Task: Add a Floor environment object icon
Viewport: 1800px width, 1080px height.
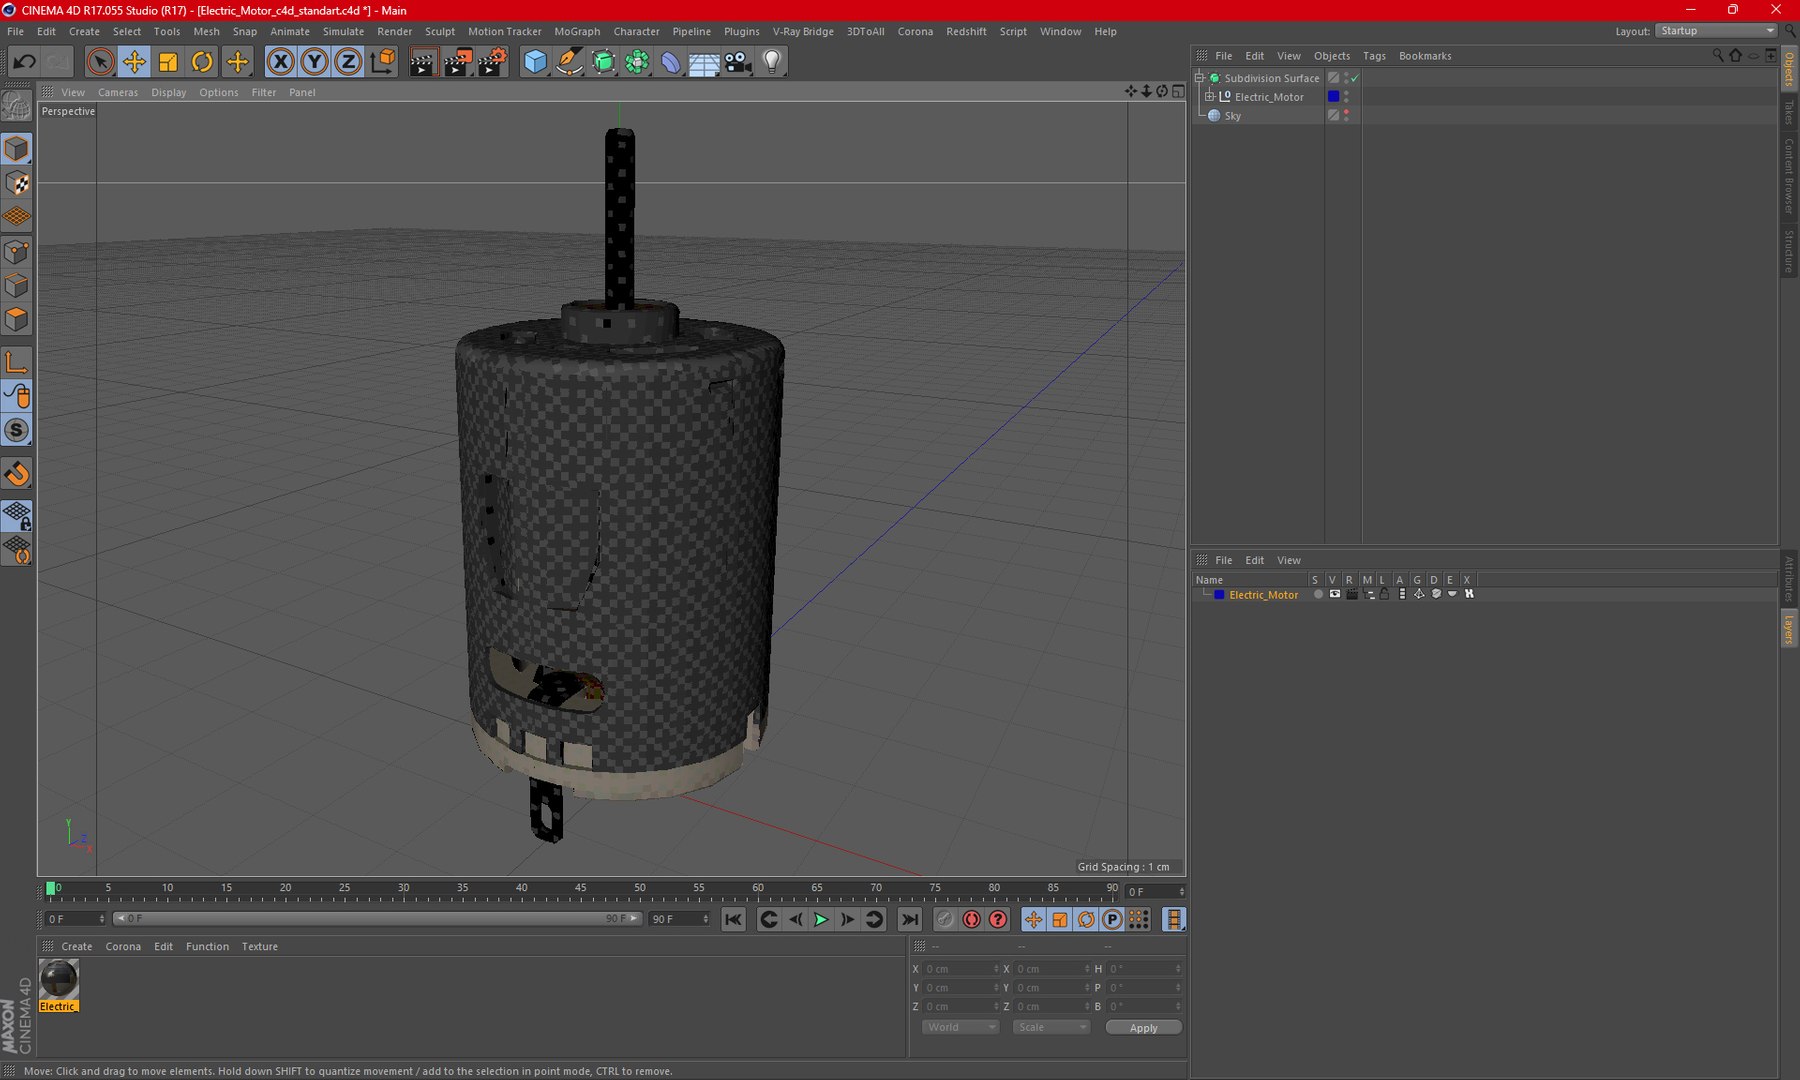Action: pyautogui.click(x=704, y=62)
